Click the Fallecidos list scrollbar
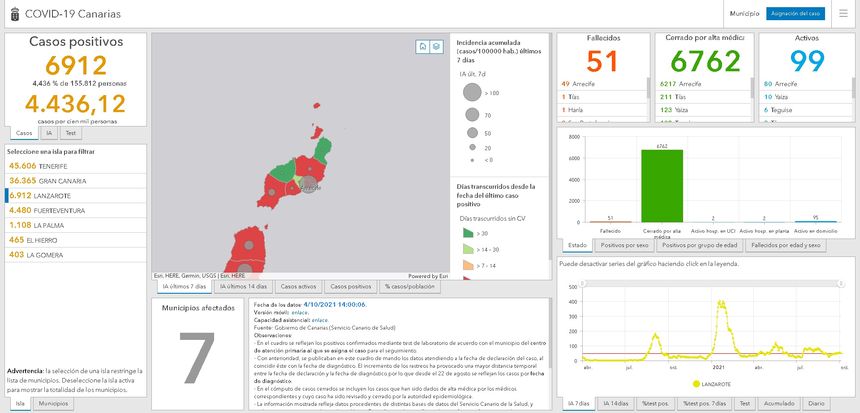This screenshot has height=413, width=860. pos(648,100)
